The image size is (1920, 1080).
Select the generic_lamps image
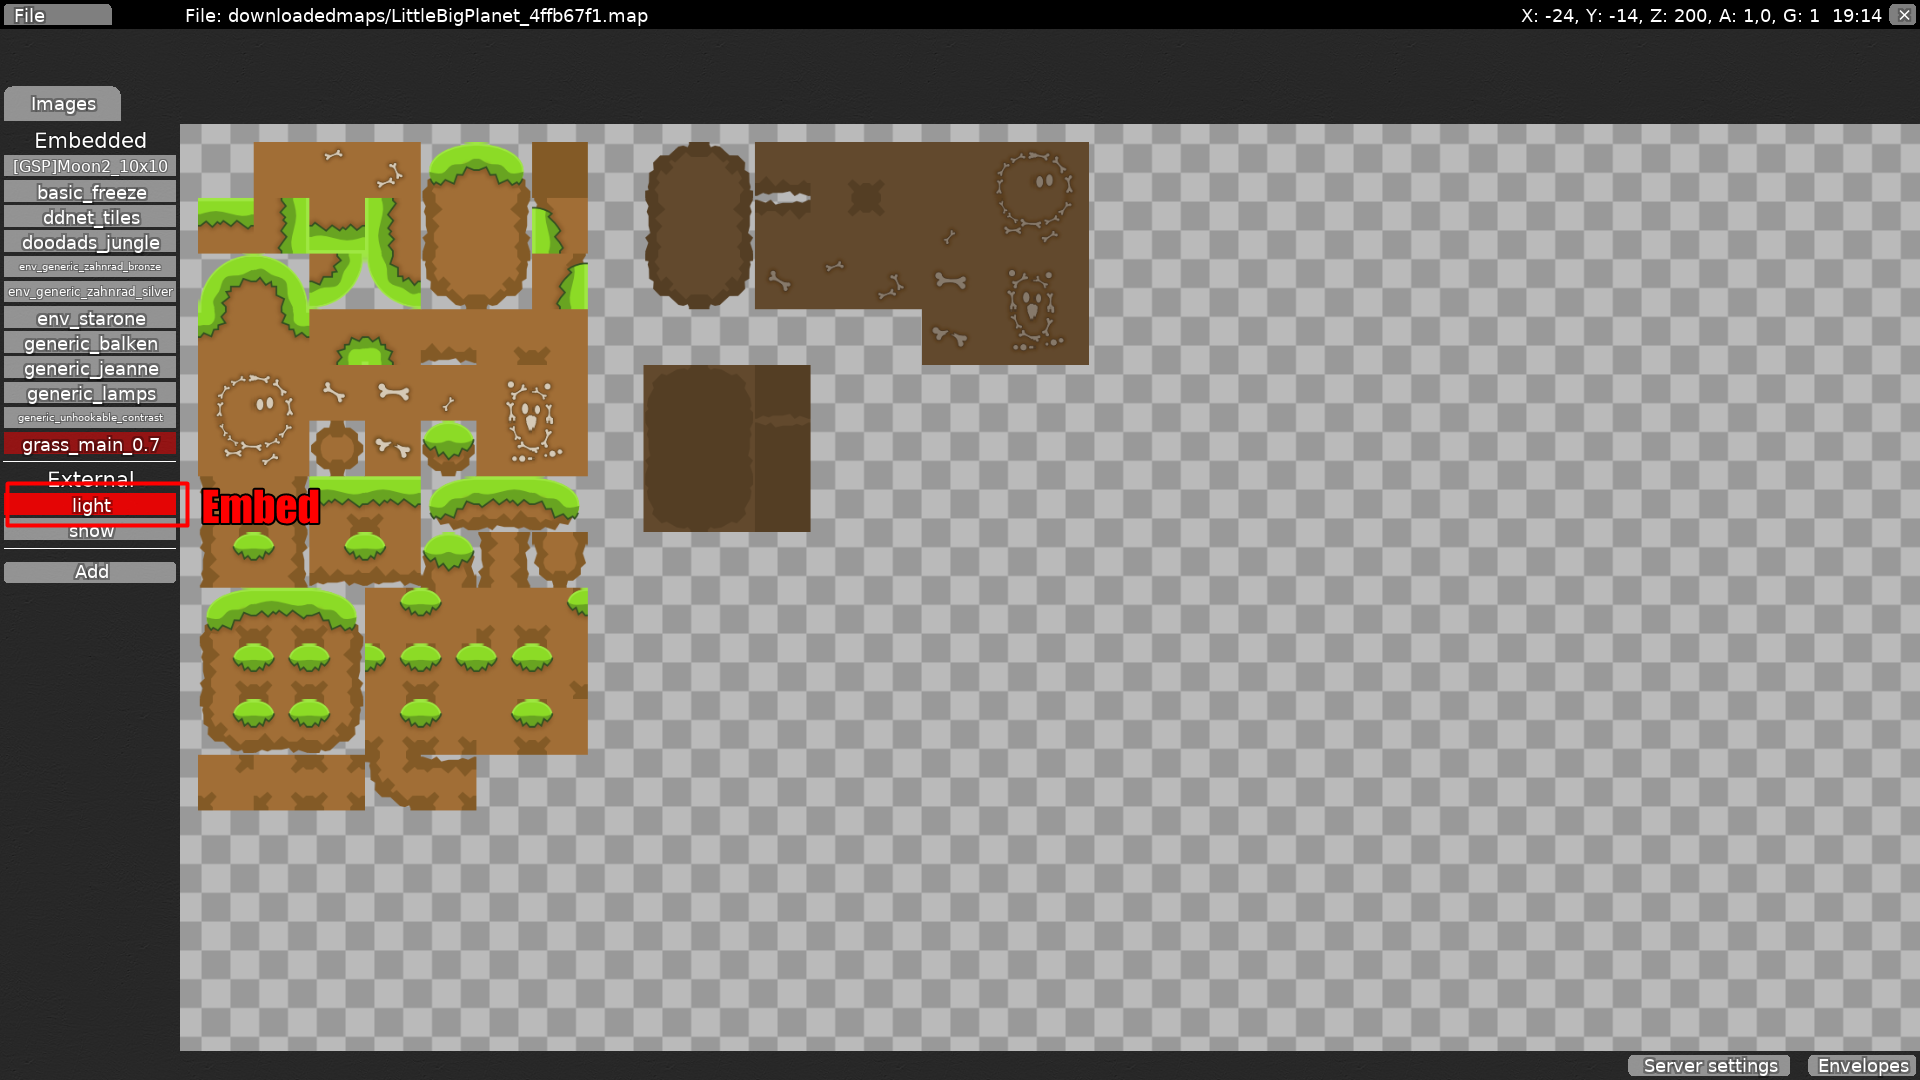(90, 393)
